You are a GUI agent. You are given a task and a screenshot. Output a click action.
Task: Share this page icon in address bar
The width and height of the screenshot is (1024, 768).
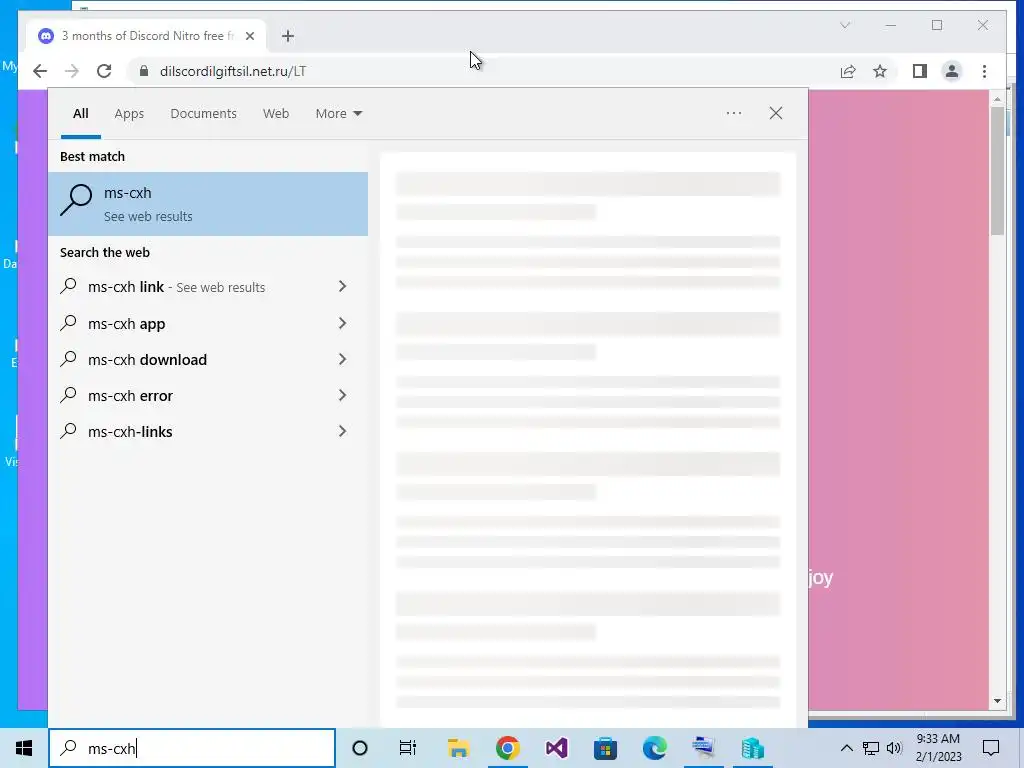(x=848, y=71)
